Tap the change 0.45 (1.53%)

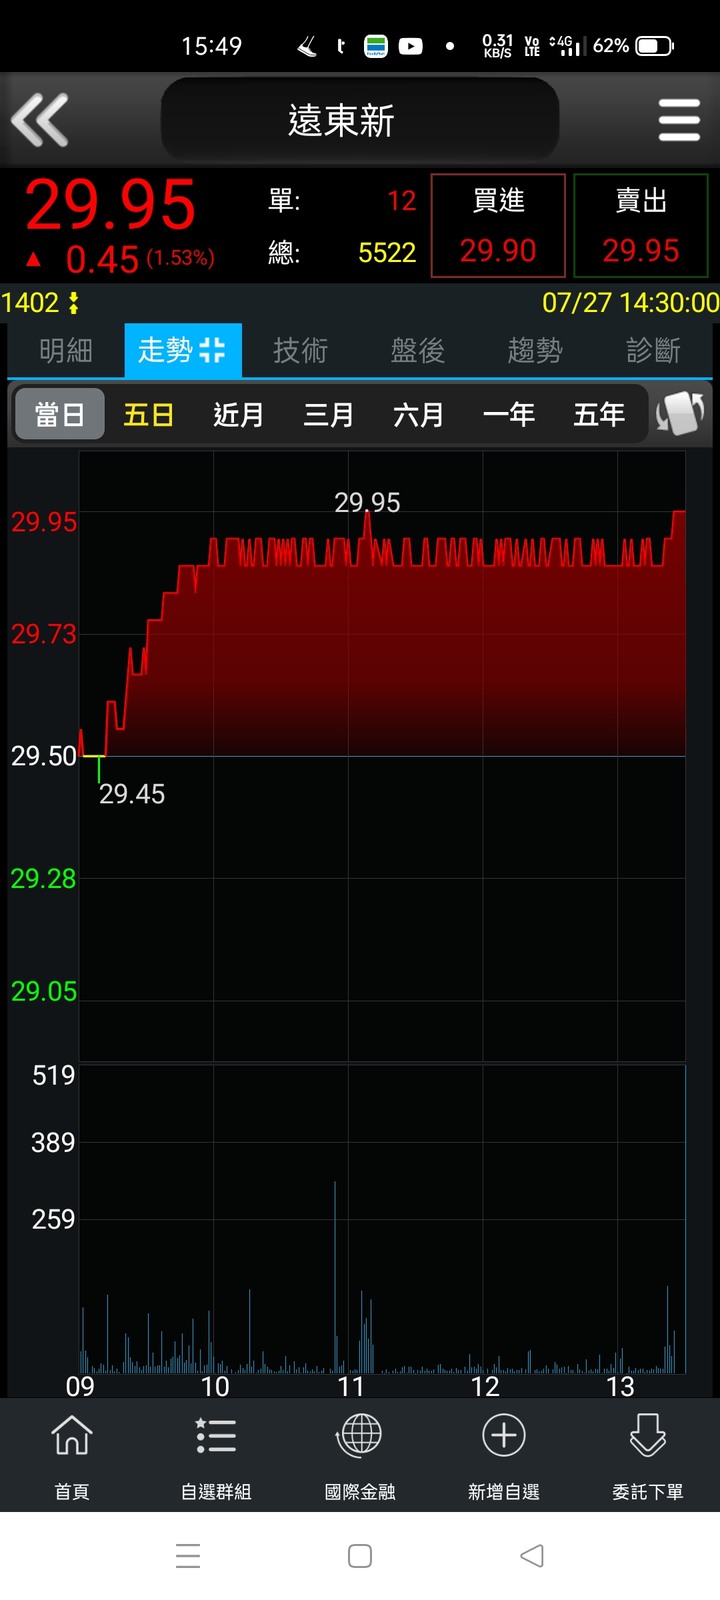[x=120, y=259]
